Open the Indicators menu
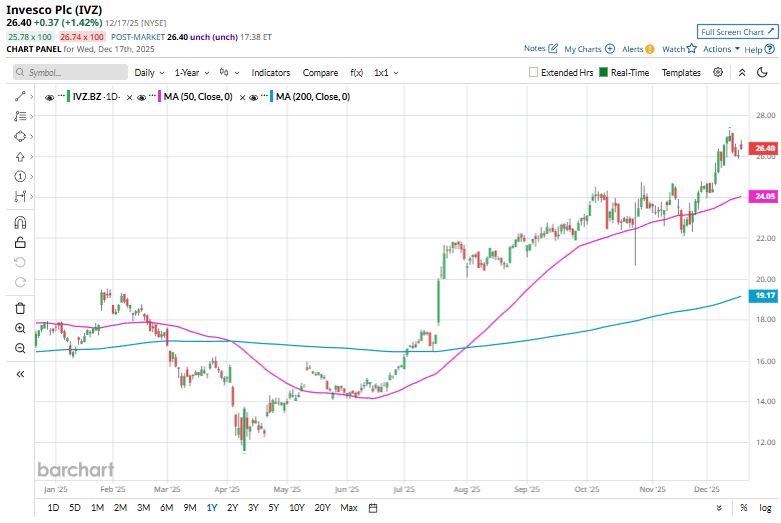 click(271, 73)
